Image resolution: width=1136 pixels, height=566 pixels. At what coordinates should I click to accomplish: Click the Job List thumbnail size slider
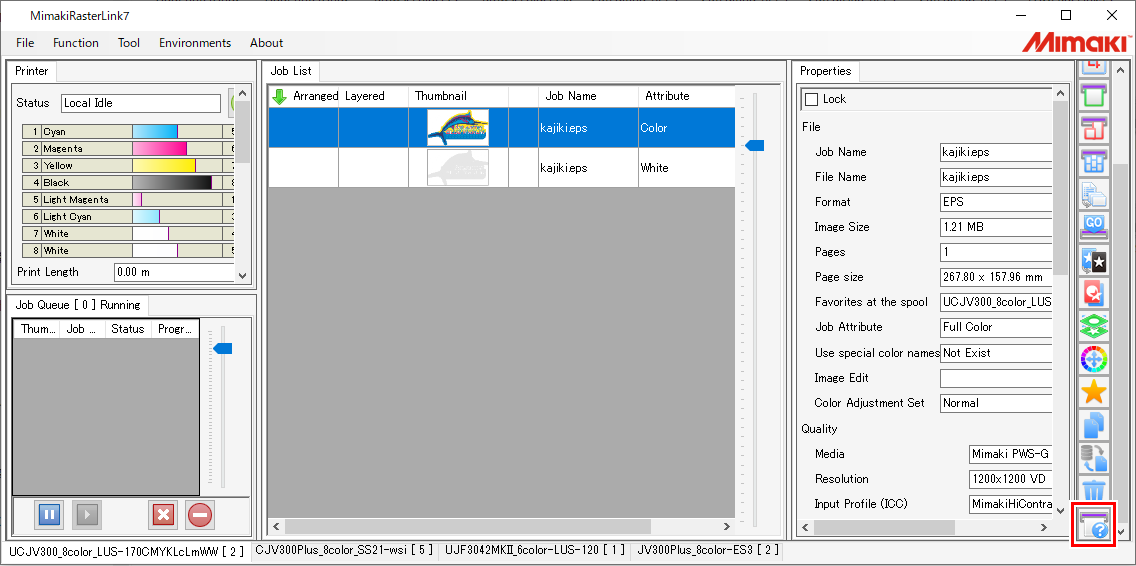755,146
